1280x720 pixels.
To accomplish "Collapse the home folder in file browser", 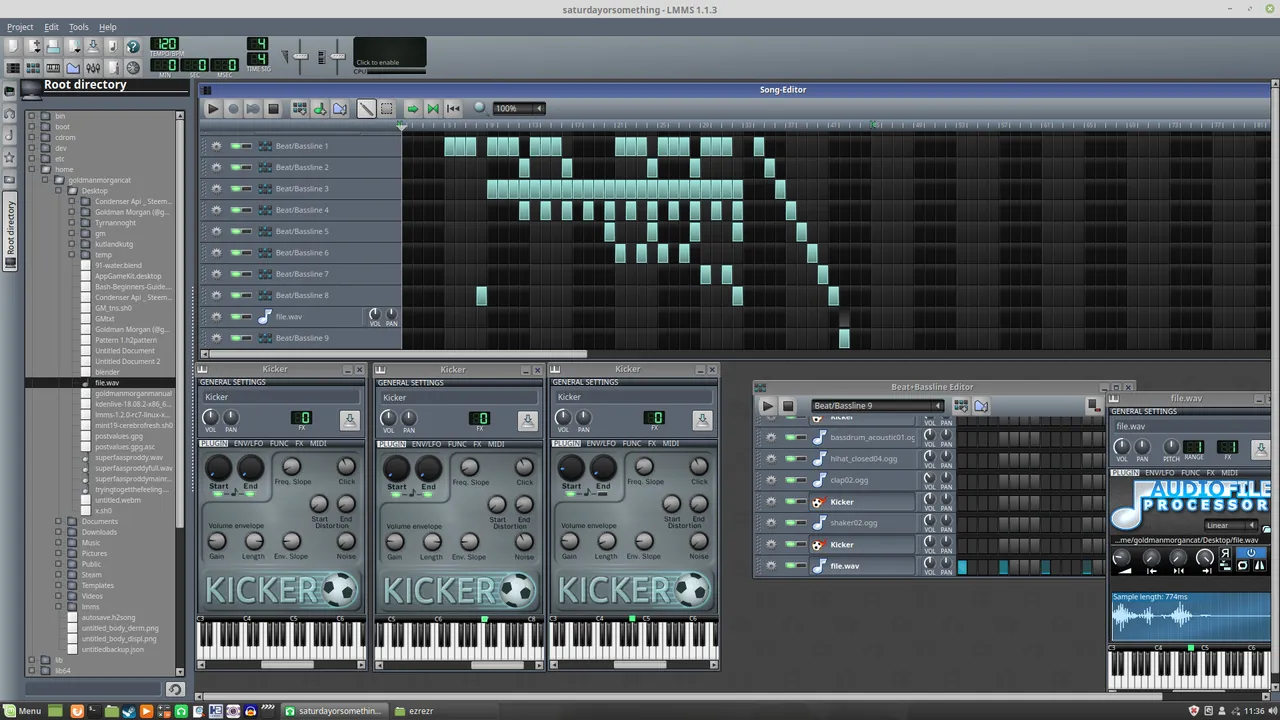I will pyautogui.click(x=32, y=169).
